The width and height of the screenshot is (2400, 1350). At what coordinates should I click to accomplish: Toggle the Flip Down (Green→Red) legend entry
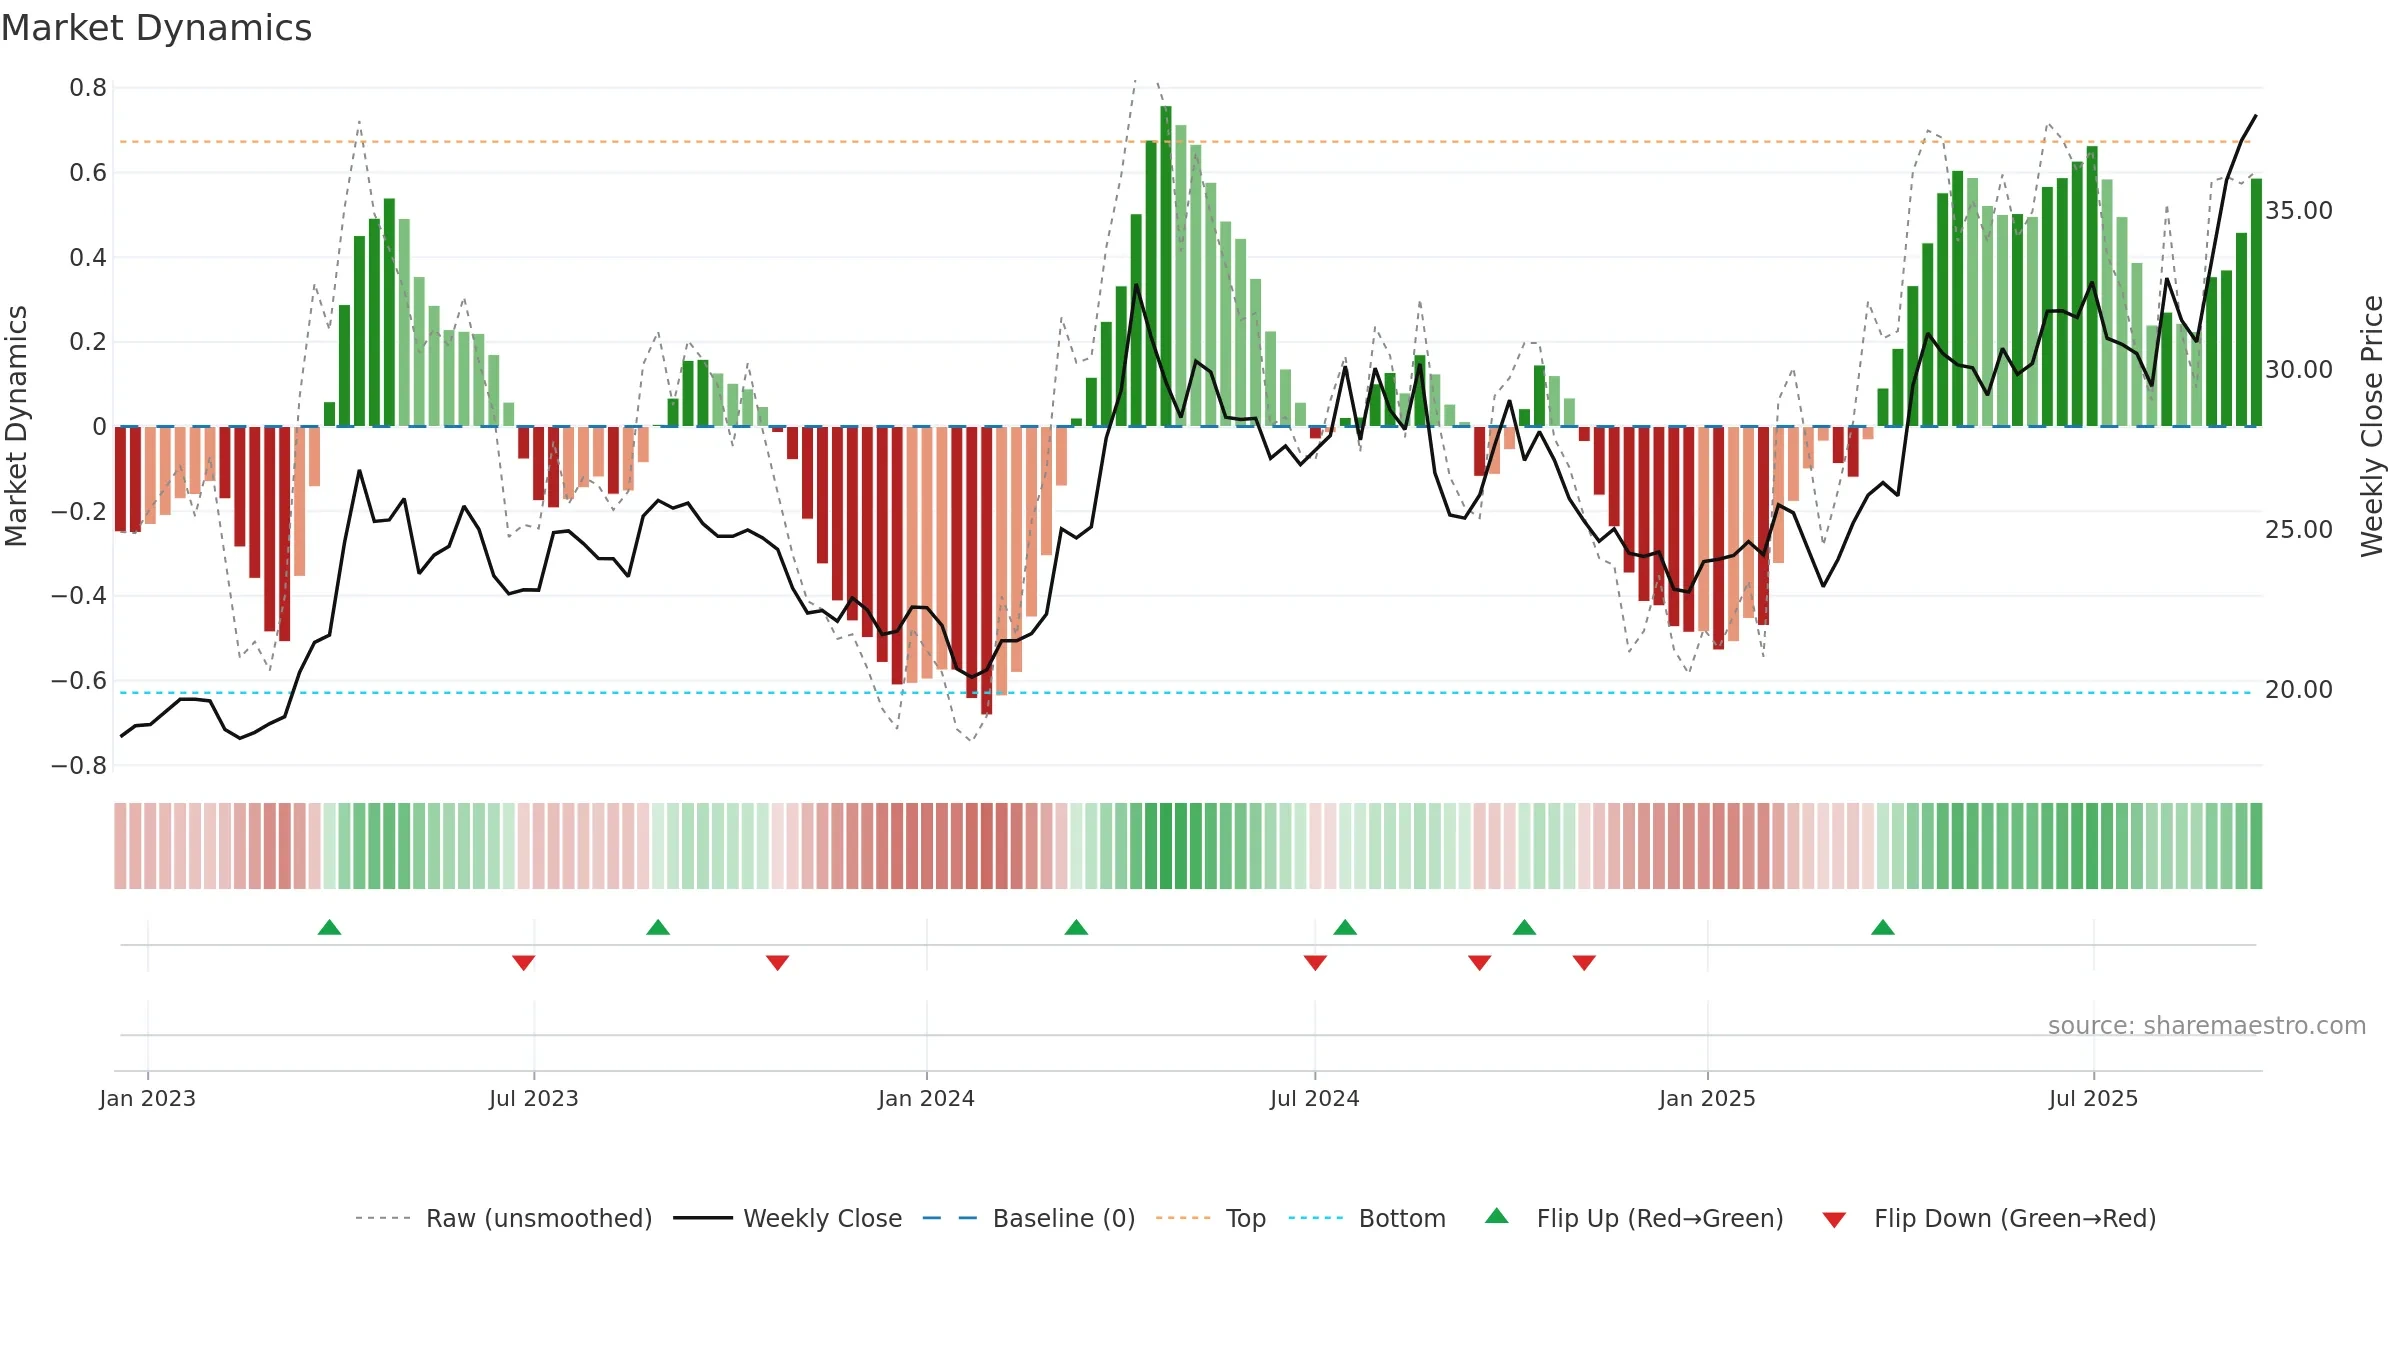[1989, 1218]
